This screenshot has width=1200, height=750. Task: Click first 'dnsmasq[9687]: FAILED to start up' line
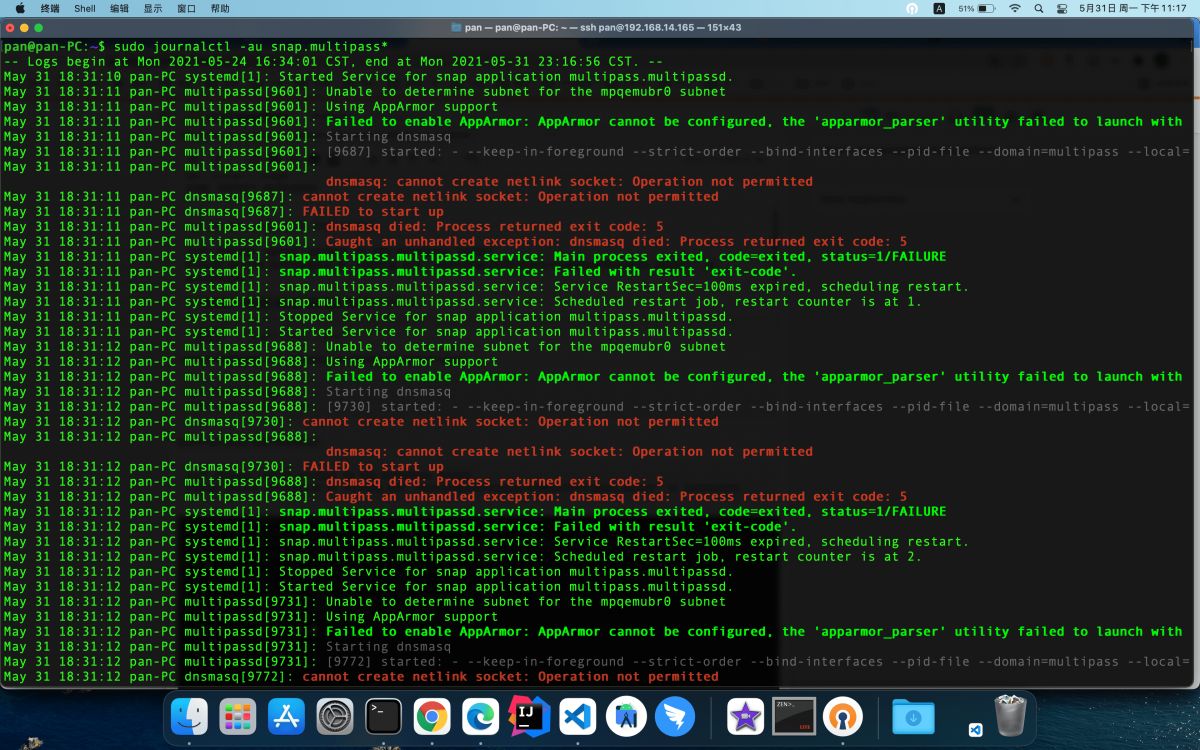[223, 211]
